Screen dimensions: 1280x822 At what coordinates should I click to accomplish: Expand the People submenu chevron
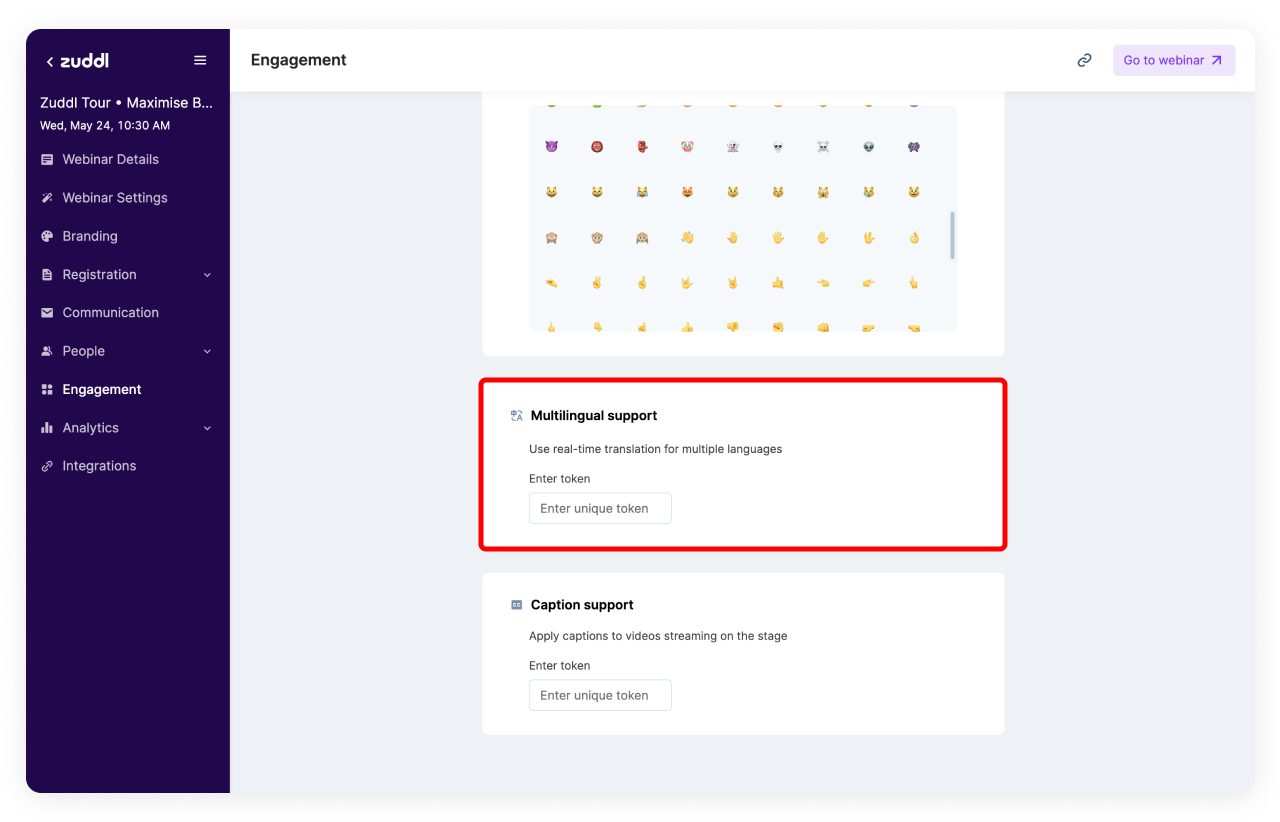pos(207,351)
